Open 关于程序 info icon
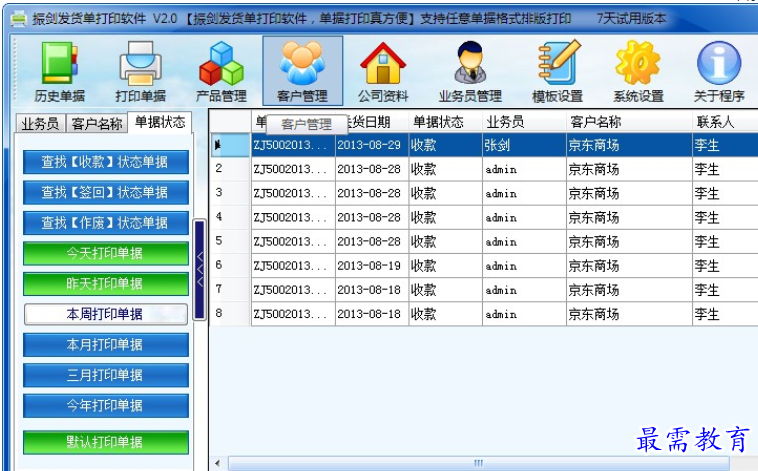The height and width of the screenshot is (471, 758). [x=719, y=71]
